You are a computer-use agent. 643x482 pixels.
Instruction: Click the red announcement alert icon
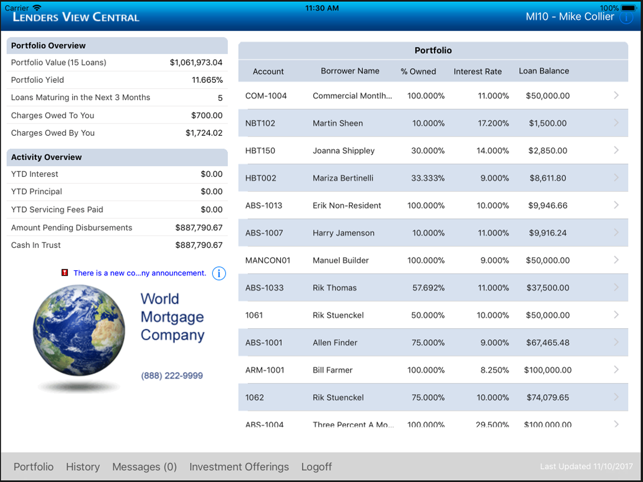click(x=64, y=272)
